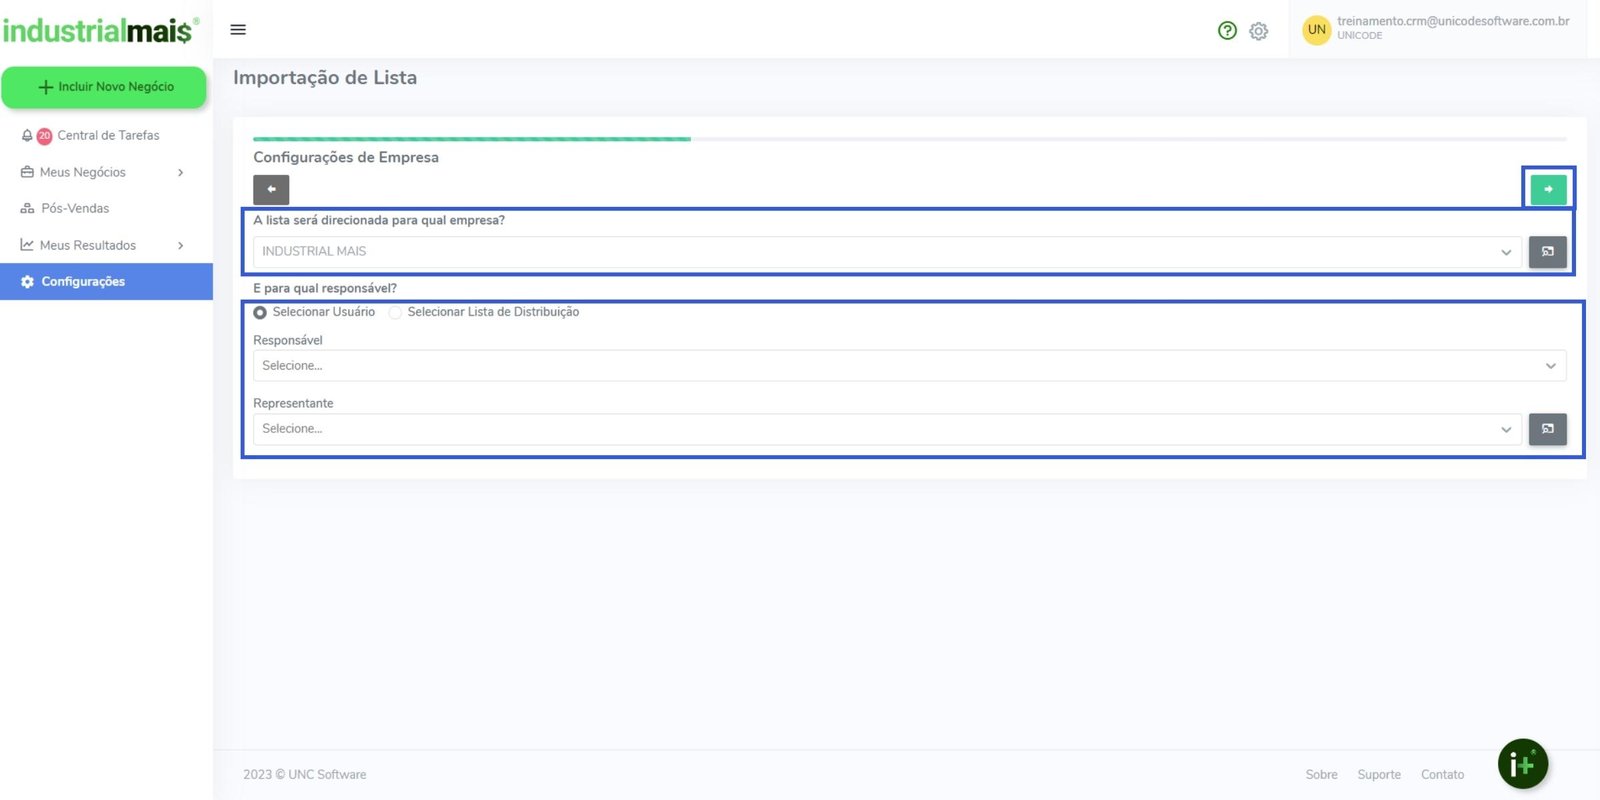Click the import progress bar
This screenshot has height=800, width=1600.
point(908,139)
